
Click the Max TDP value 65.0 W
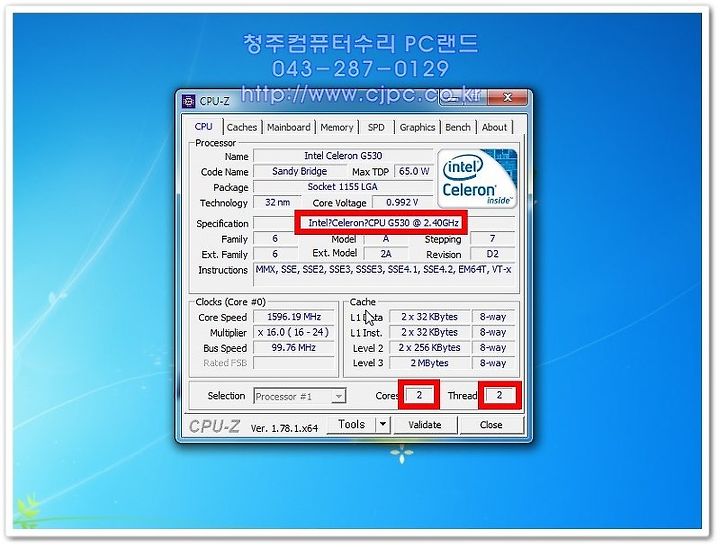414,171
